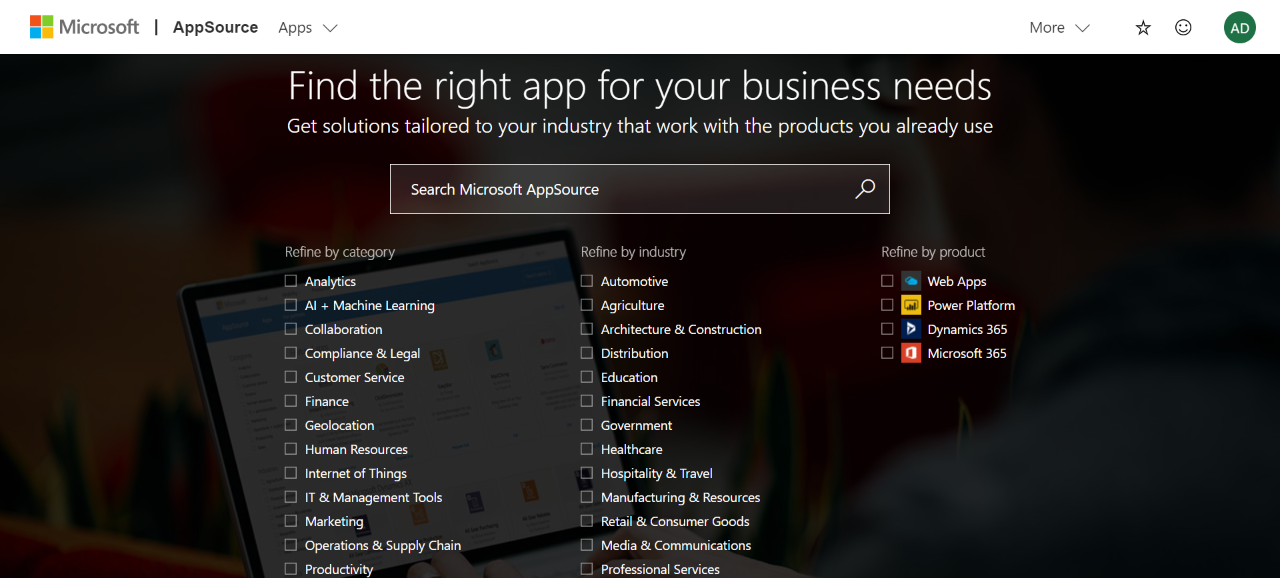Tick the Agriculture industry checkbox

click(587, 305)
